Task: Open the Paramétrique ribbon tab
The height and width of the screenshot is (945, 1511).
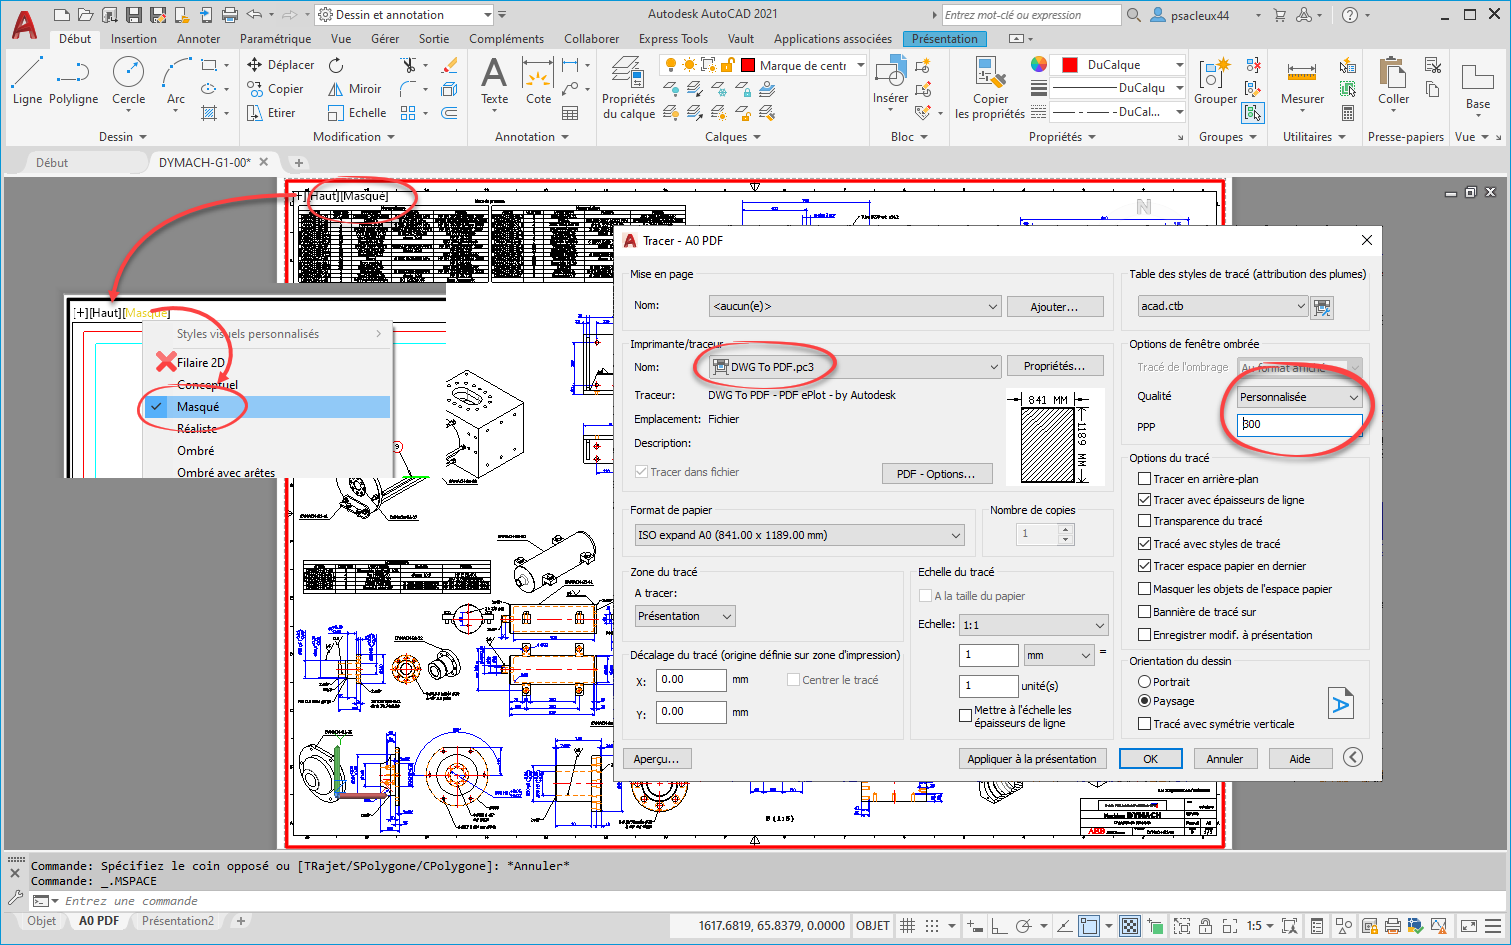Action: tap(275, 39)
